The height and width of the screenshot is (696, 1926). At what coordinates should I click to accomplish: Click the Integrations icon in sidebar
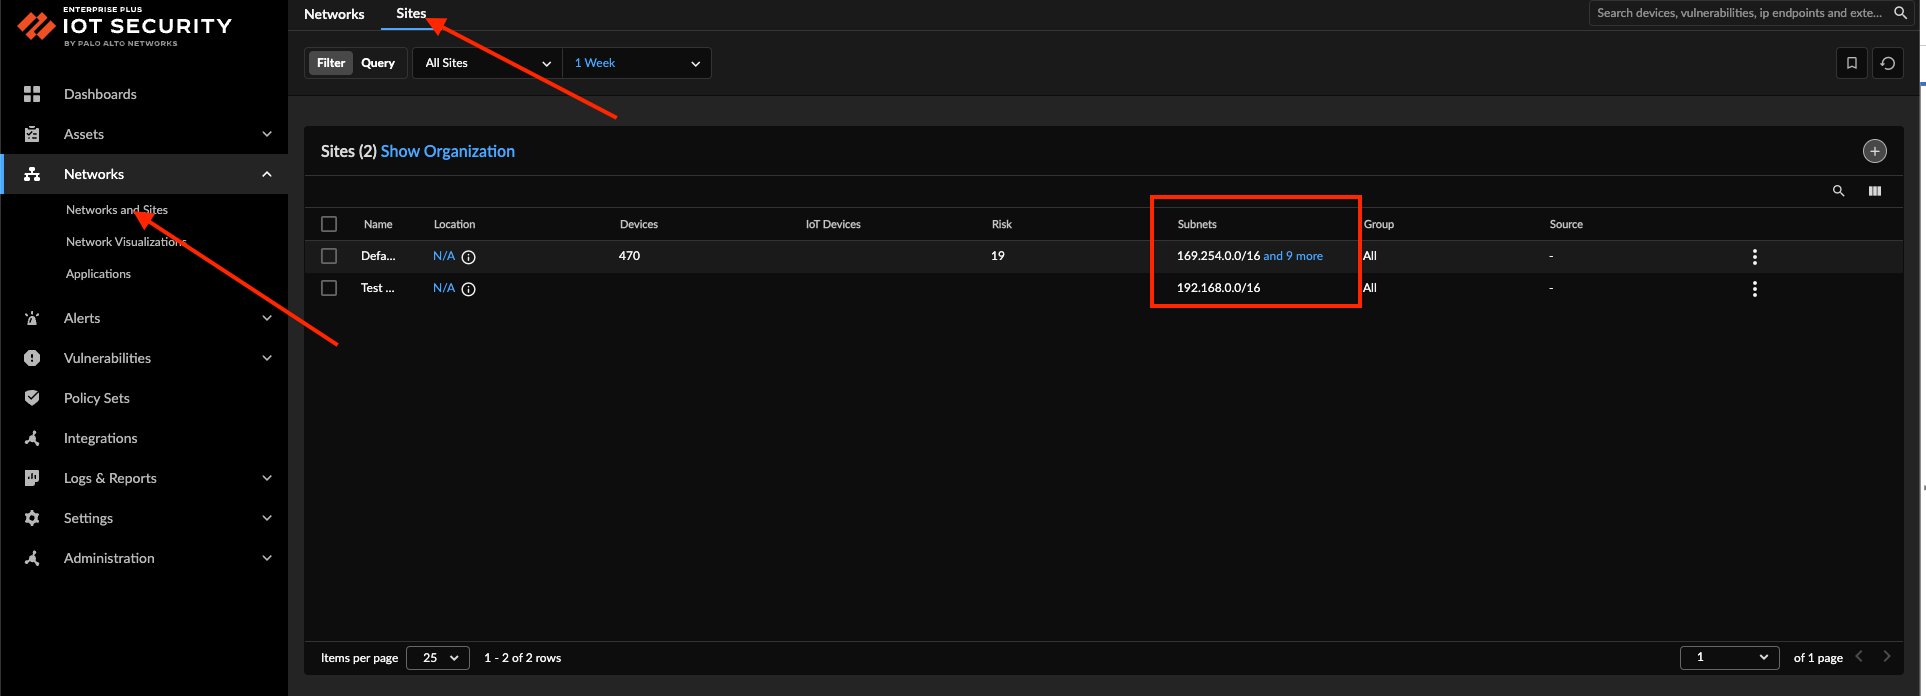[32, 438]
